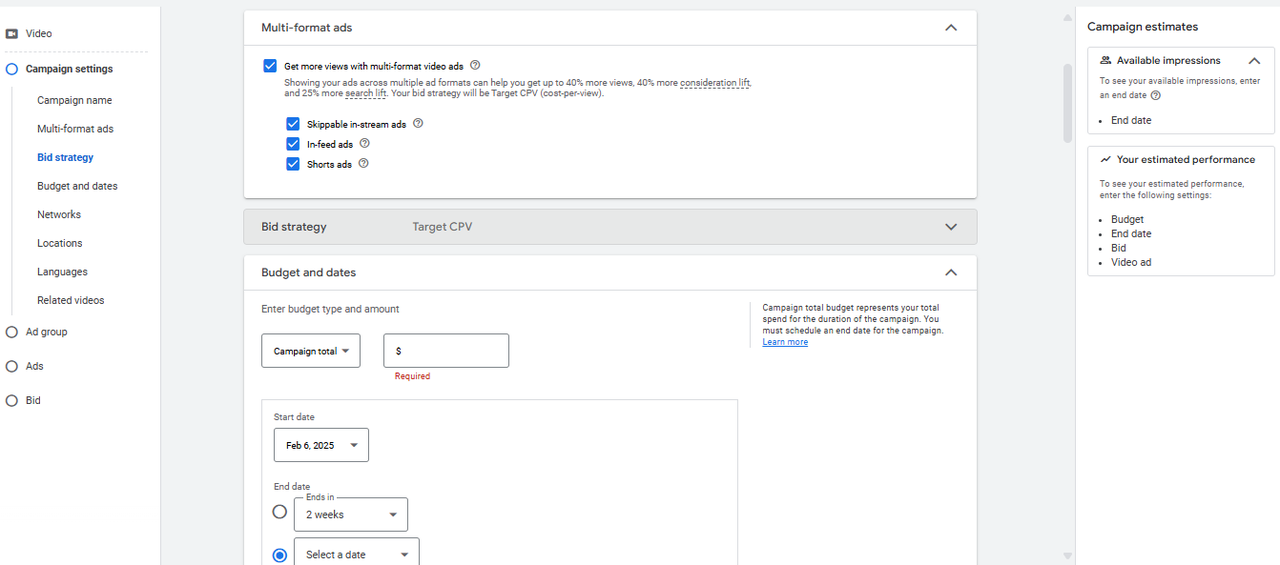The image size is (1280, 565).
Task: Open the Ad group step in sidebar
Action: [46, 332]
